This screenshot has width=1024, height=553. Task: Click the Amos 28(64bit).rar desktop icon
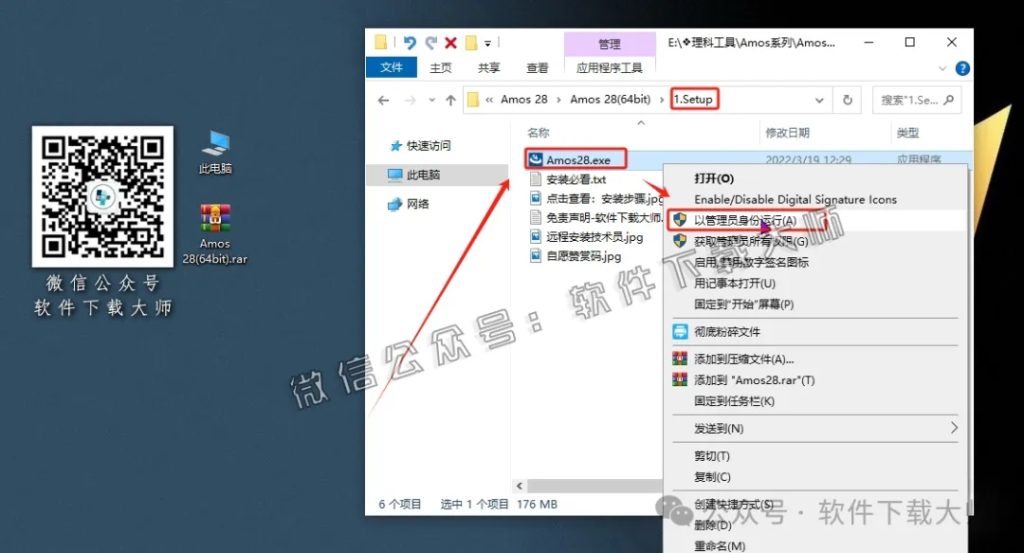(215, 234)
